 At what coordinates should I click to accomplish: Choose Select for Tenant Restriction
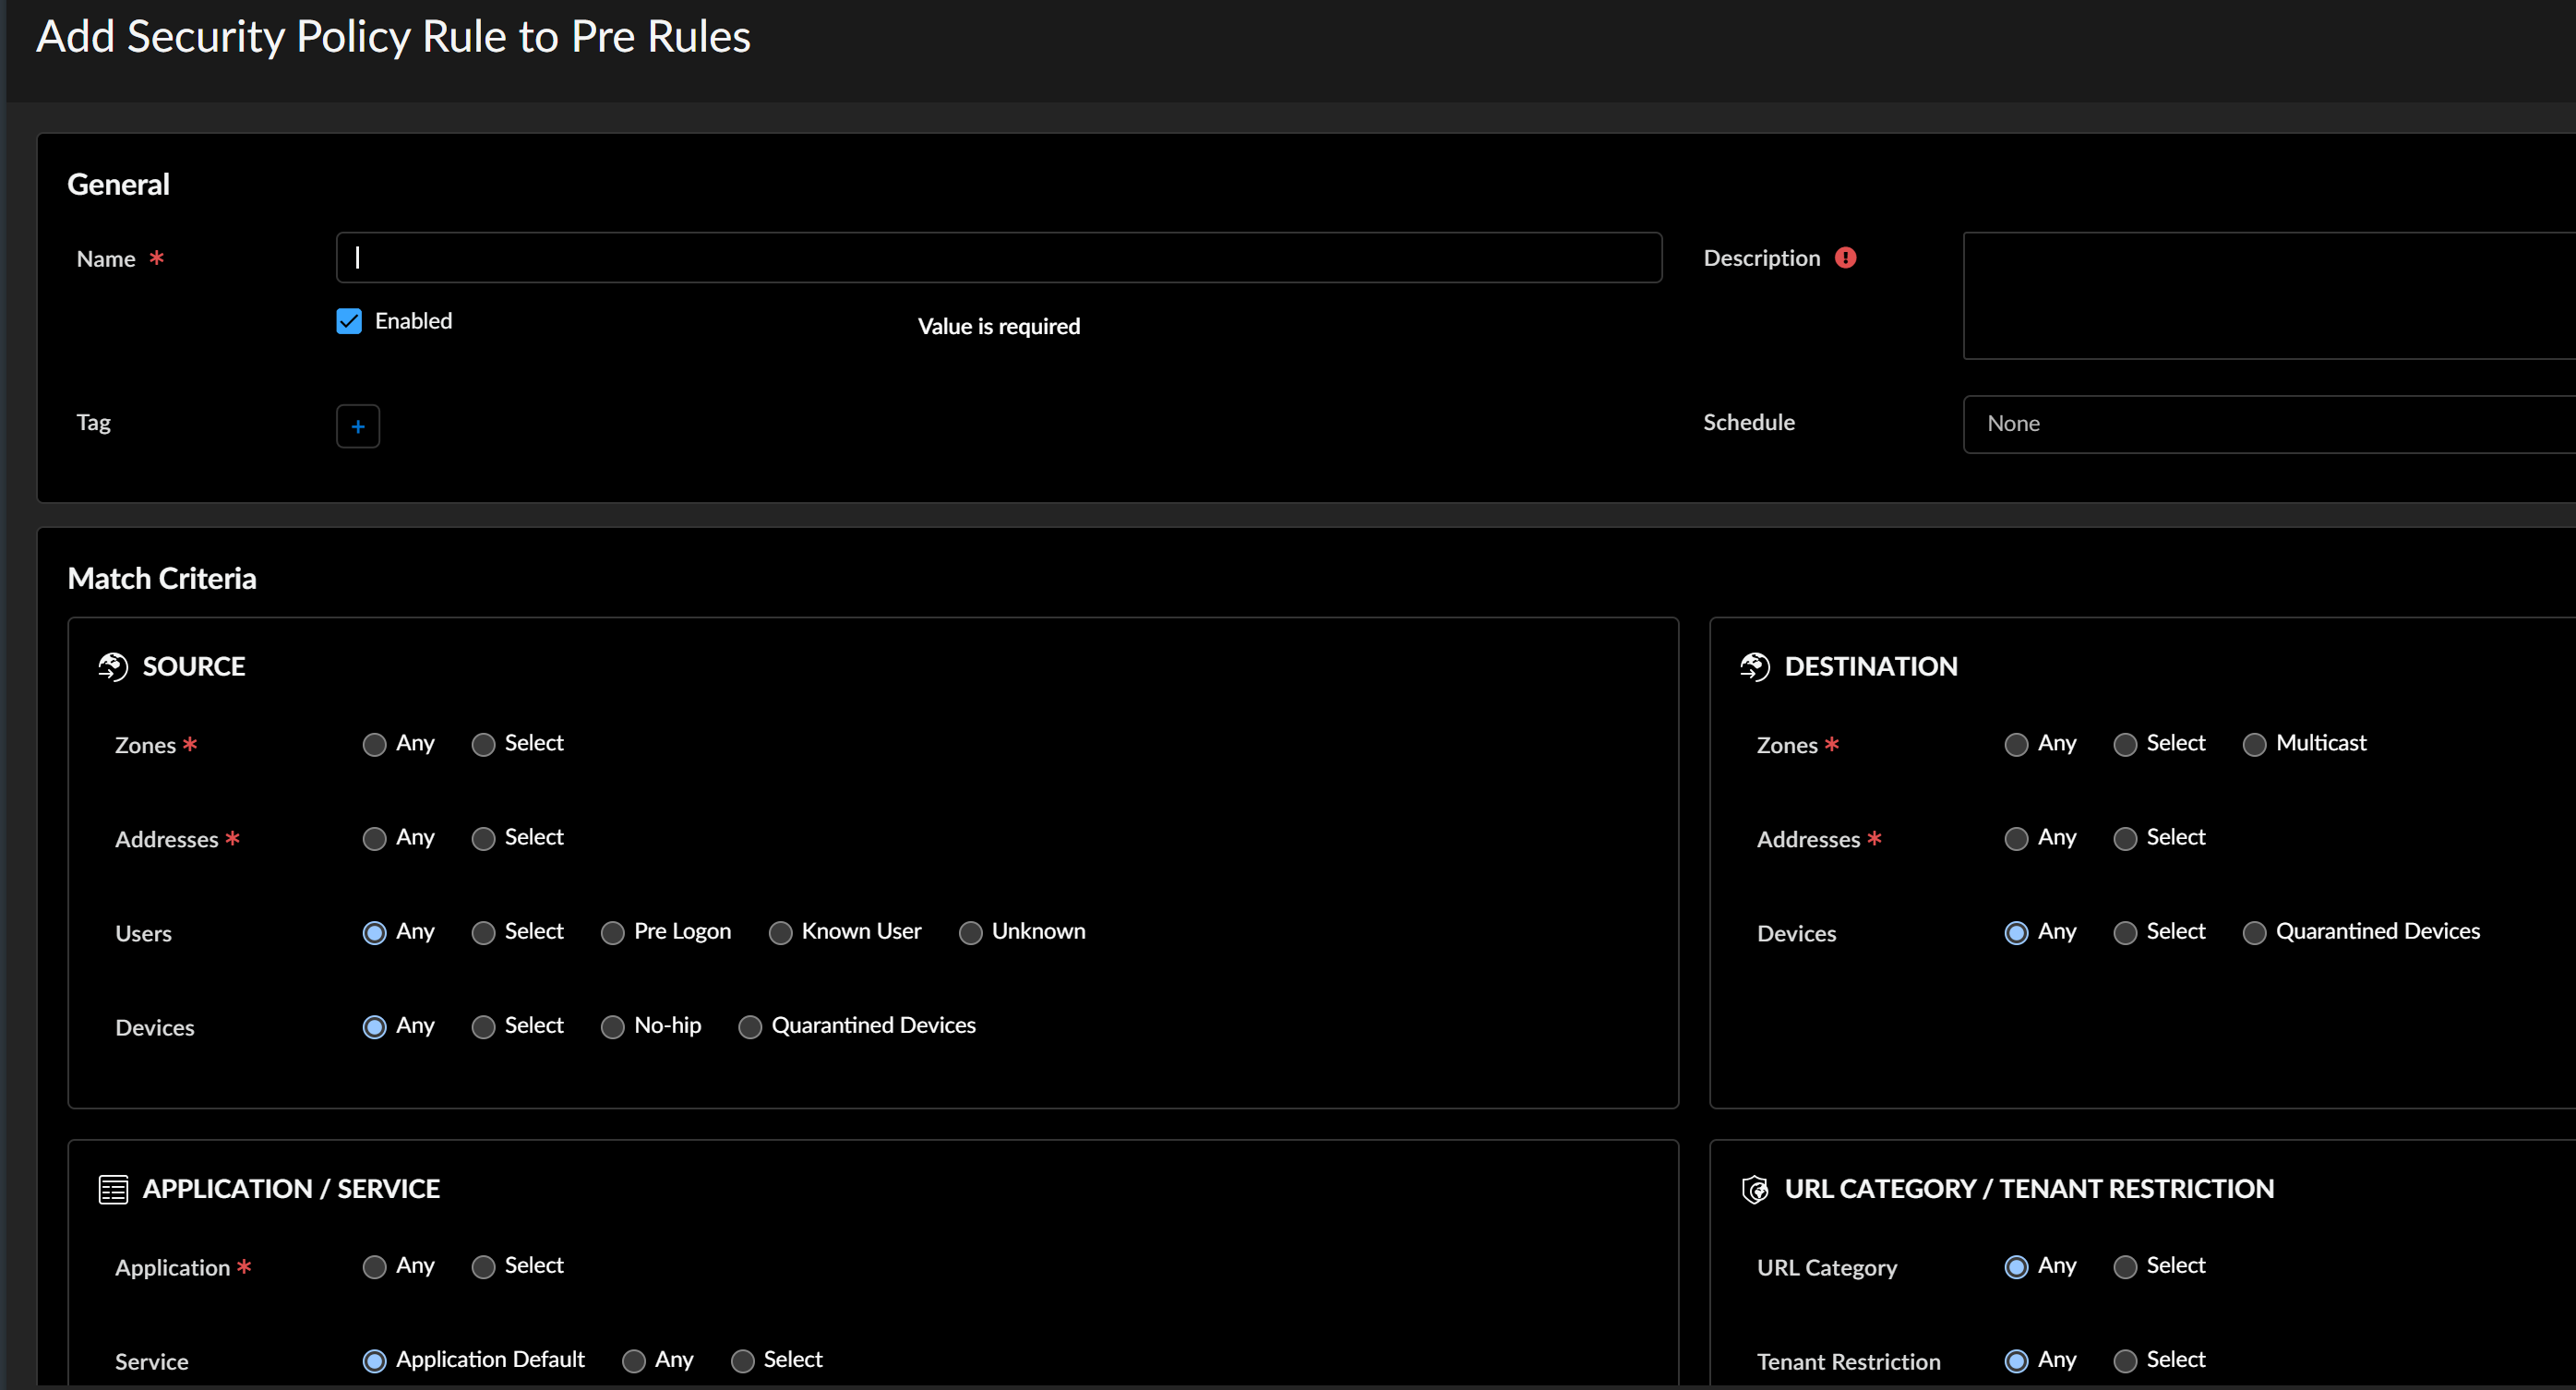pos(2125,1361)
